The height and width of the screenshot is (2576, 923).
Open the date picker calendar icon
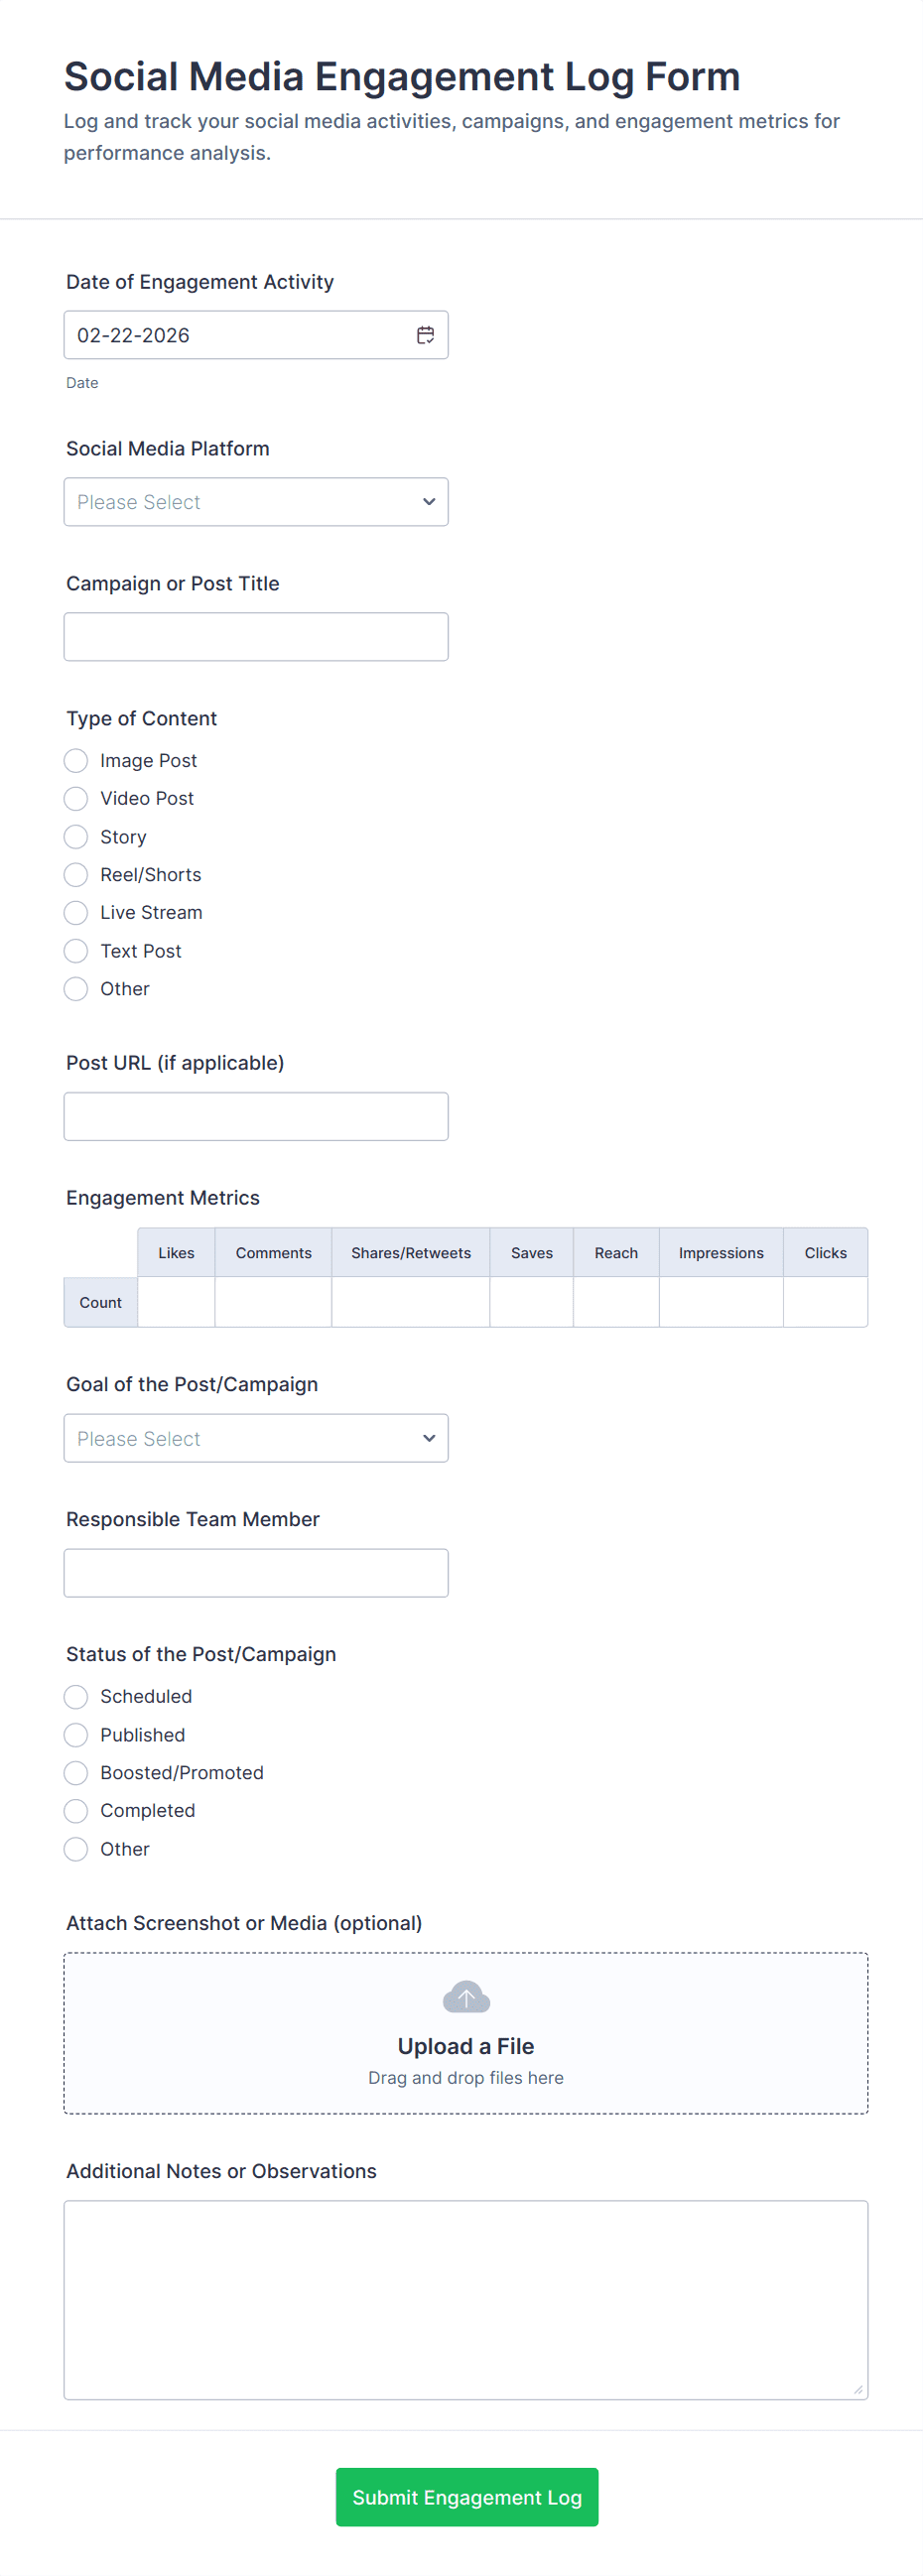pyautogui.click(x=425, y=335)
